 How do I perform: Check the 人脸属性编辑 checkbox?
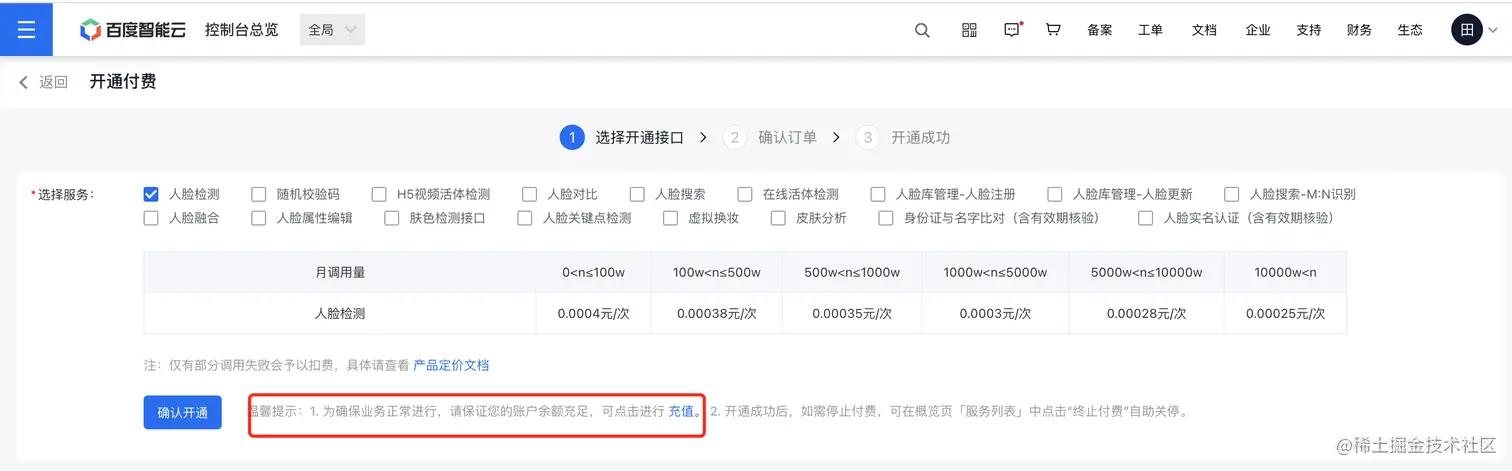click(259, 218)
